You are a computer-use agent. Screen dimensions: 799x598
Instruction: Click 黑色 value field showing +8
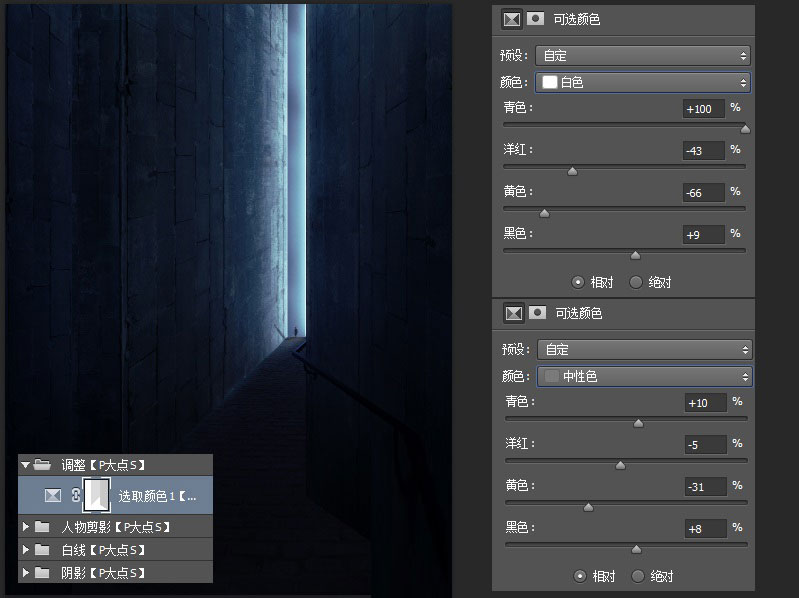(x=706, y=529)
